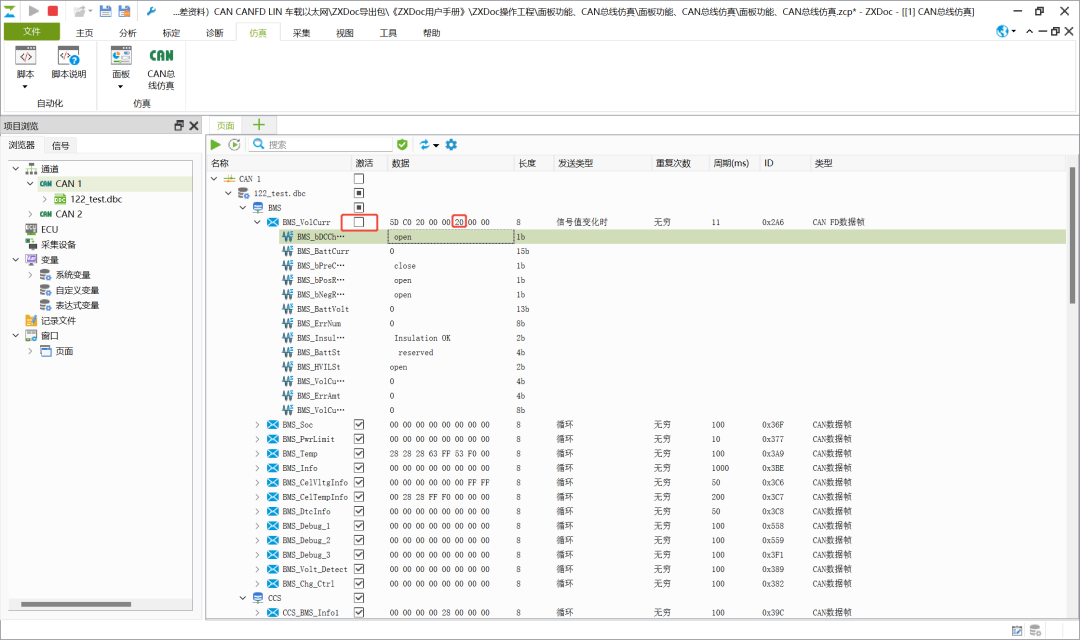
Task: Expand CAN 2 in project tree
Action: click(x=30, y=214)
